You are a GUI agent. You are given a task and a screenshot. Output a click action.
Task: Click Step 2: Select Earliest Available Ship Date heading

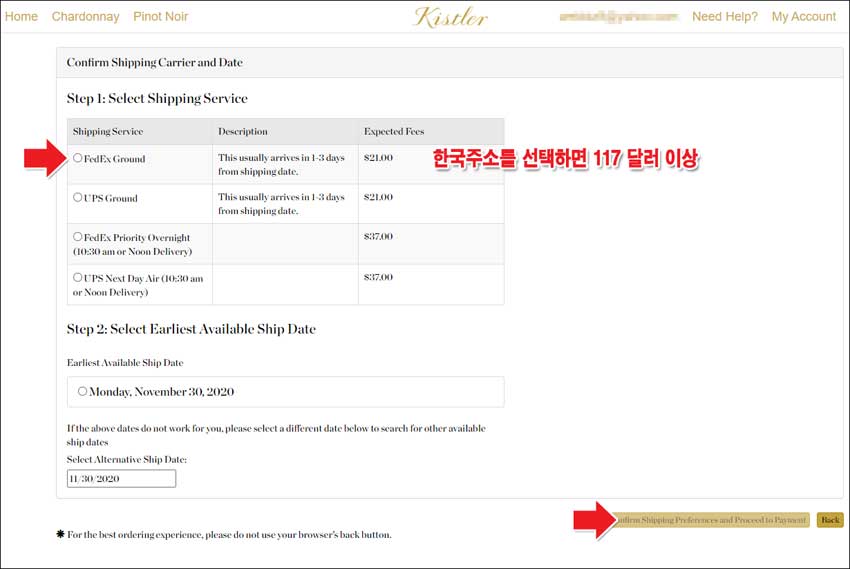[191, 329]
